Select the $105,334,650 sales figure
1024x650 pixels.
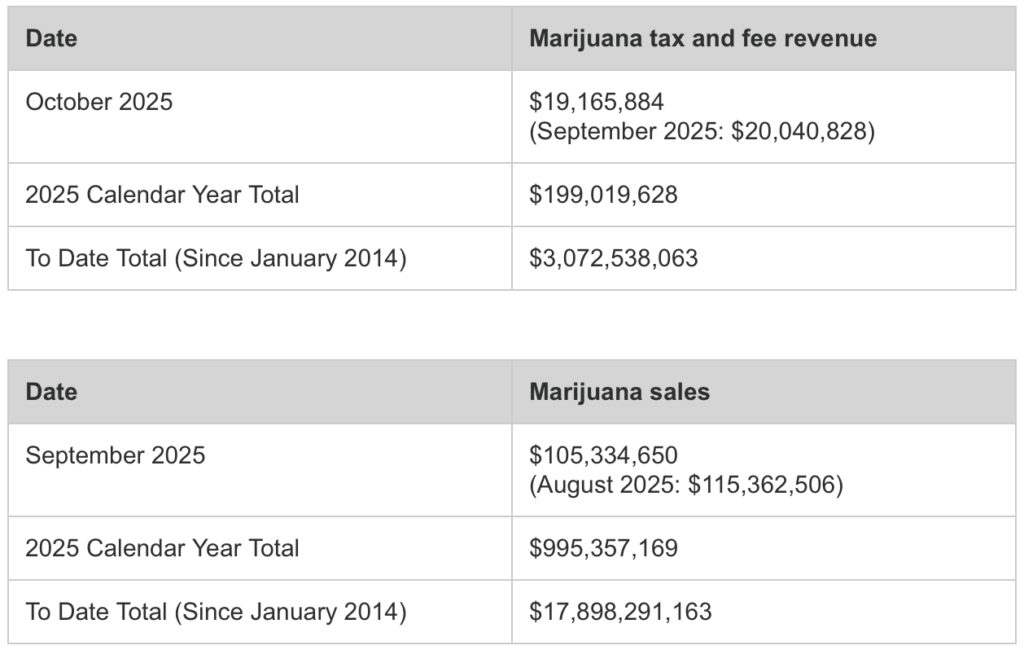(603, 456)
